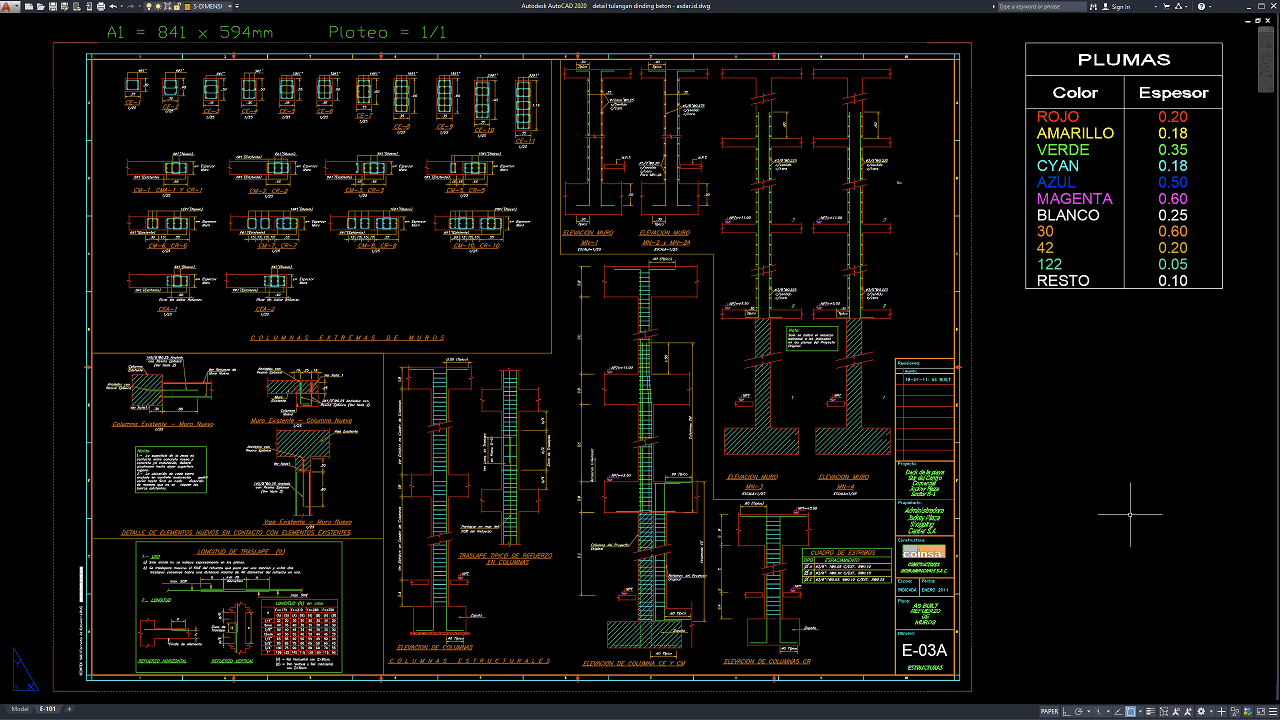Open the AutoCAD application menu logo

point(6,6)
